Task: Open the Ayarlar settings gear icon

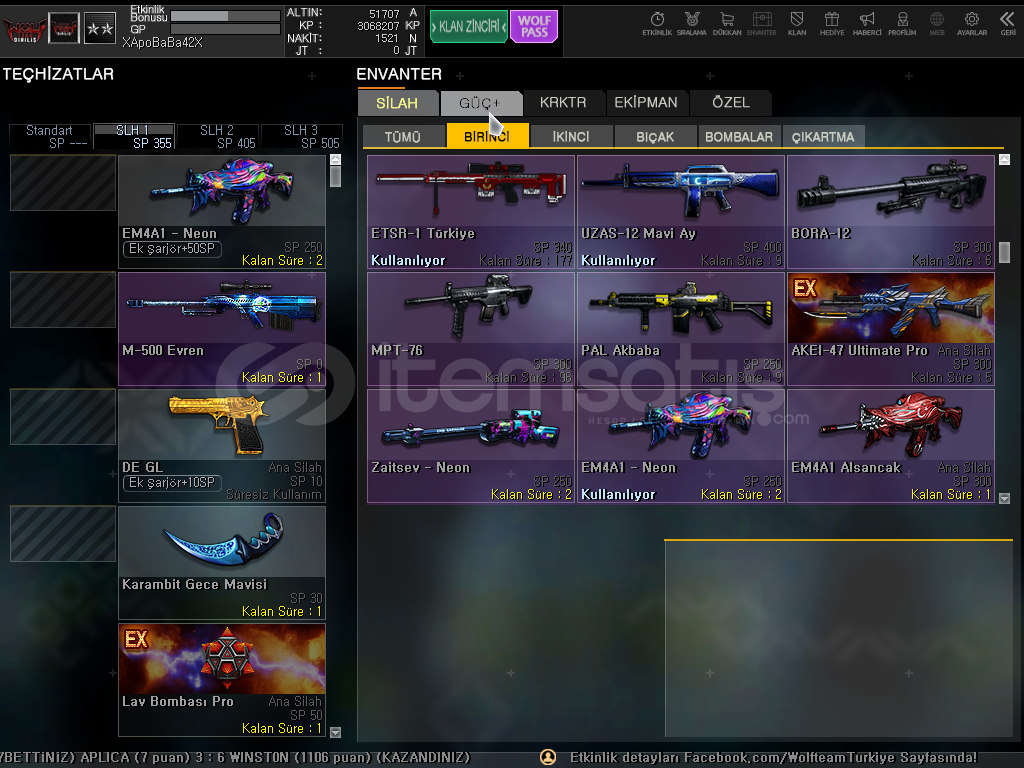Action: pos(972,24)
